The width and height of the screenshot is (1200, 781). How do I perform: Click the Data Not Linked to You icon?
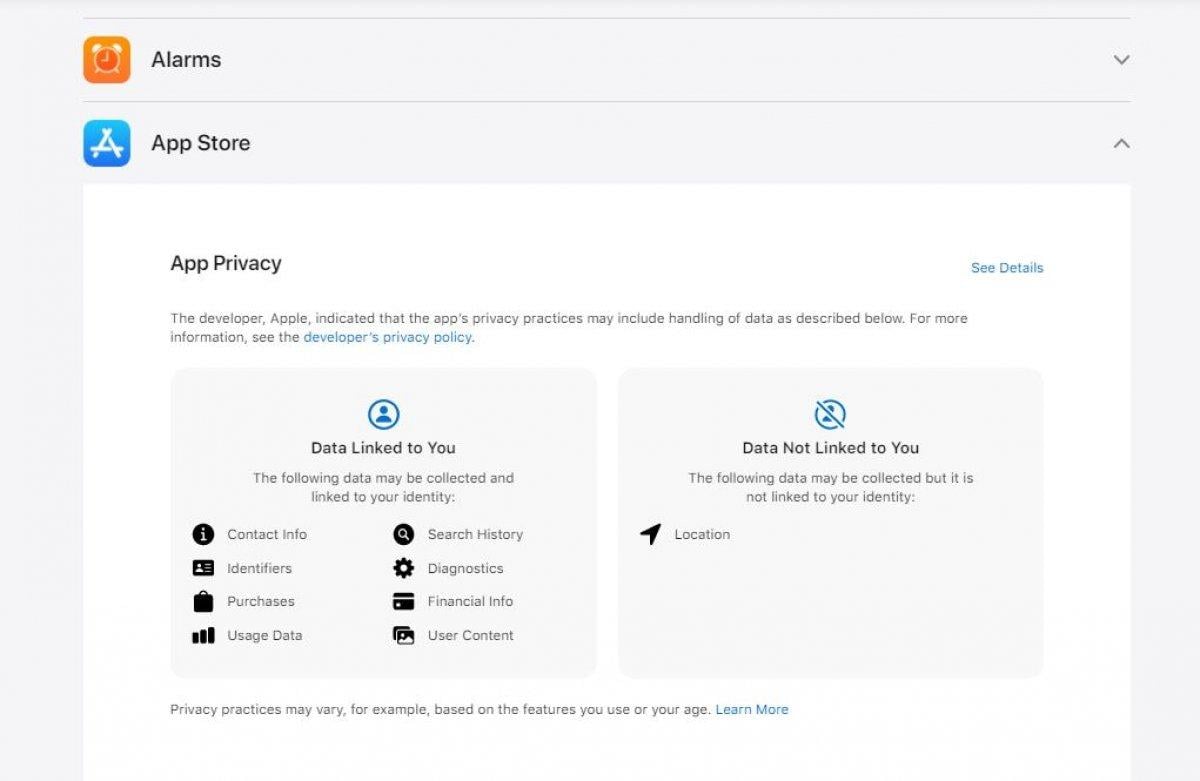tap(830, 414)
